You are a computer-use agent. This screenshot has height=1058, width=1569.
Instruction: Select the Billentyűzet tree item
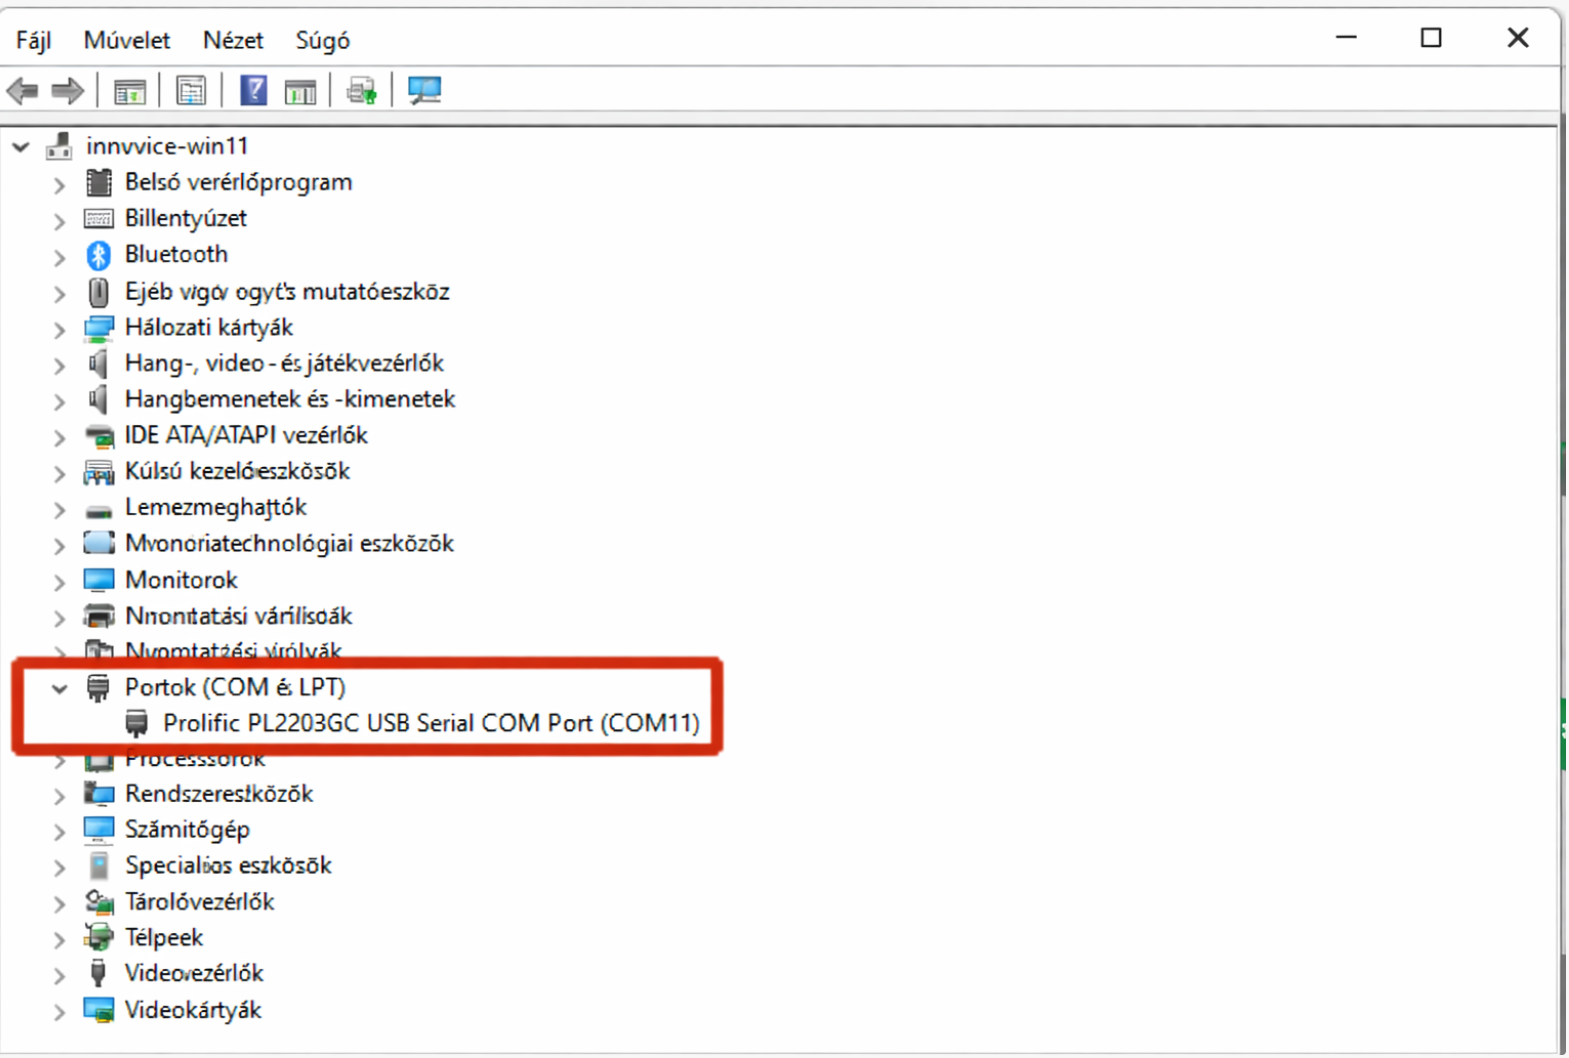tap(185, 218)
